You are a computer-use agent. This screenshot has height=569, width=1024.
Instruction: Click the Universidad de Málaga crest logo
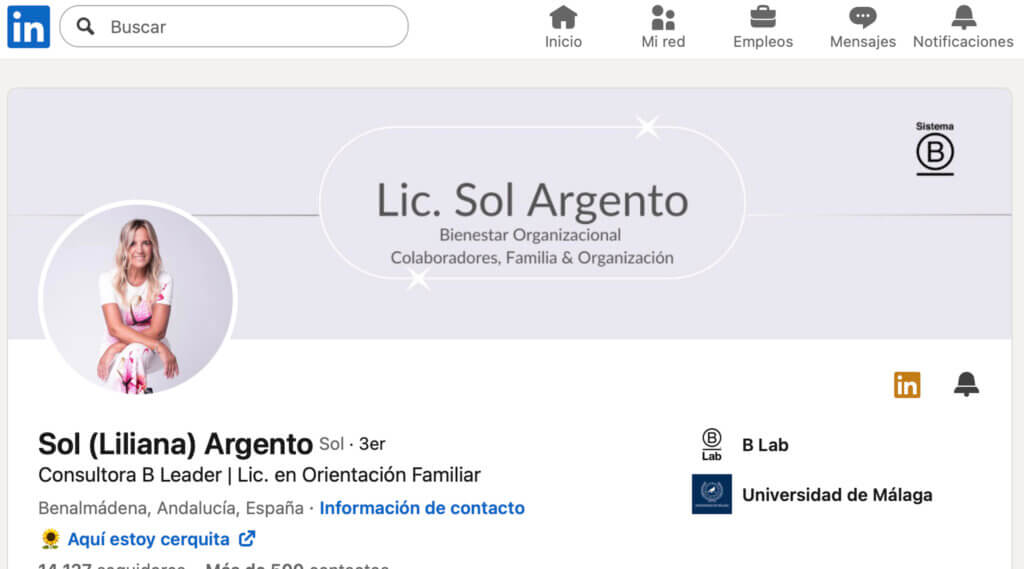pyautogui.click(x=711, y=494)
